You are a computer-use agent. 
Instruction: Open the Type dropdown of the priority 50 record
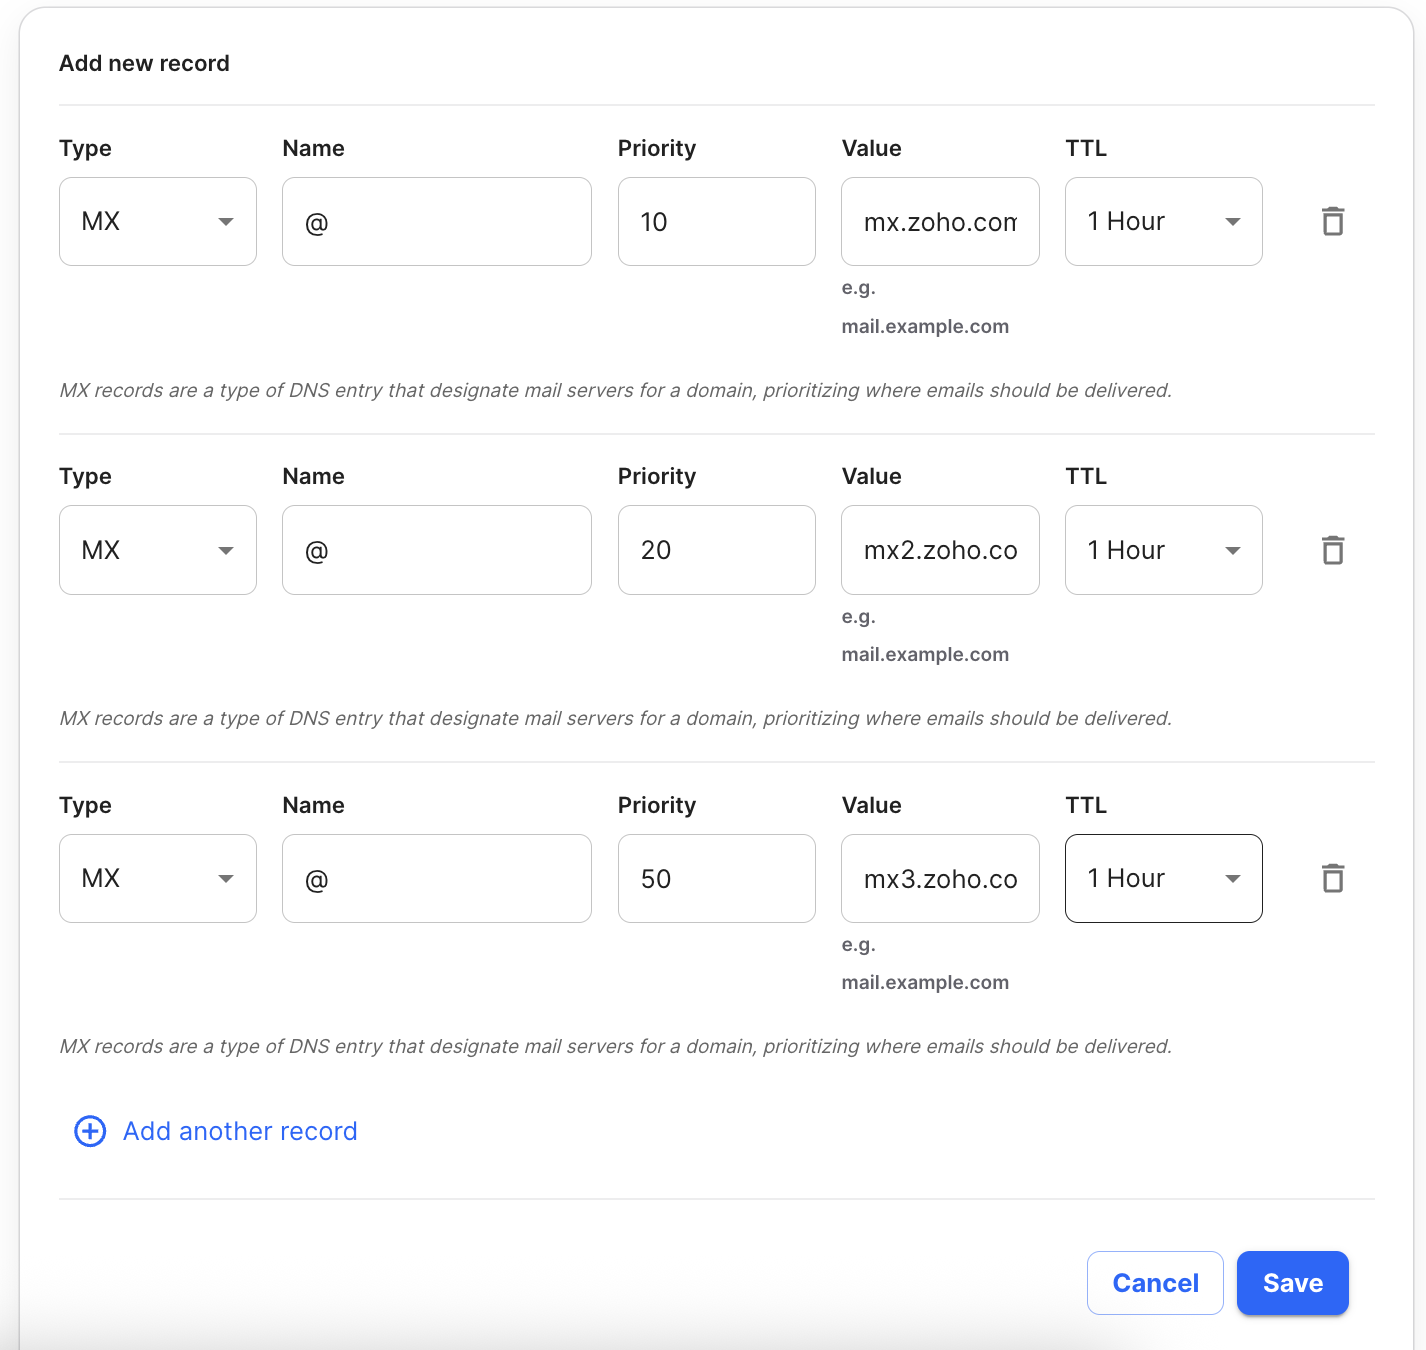158,878
